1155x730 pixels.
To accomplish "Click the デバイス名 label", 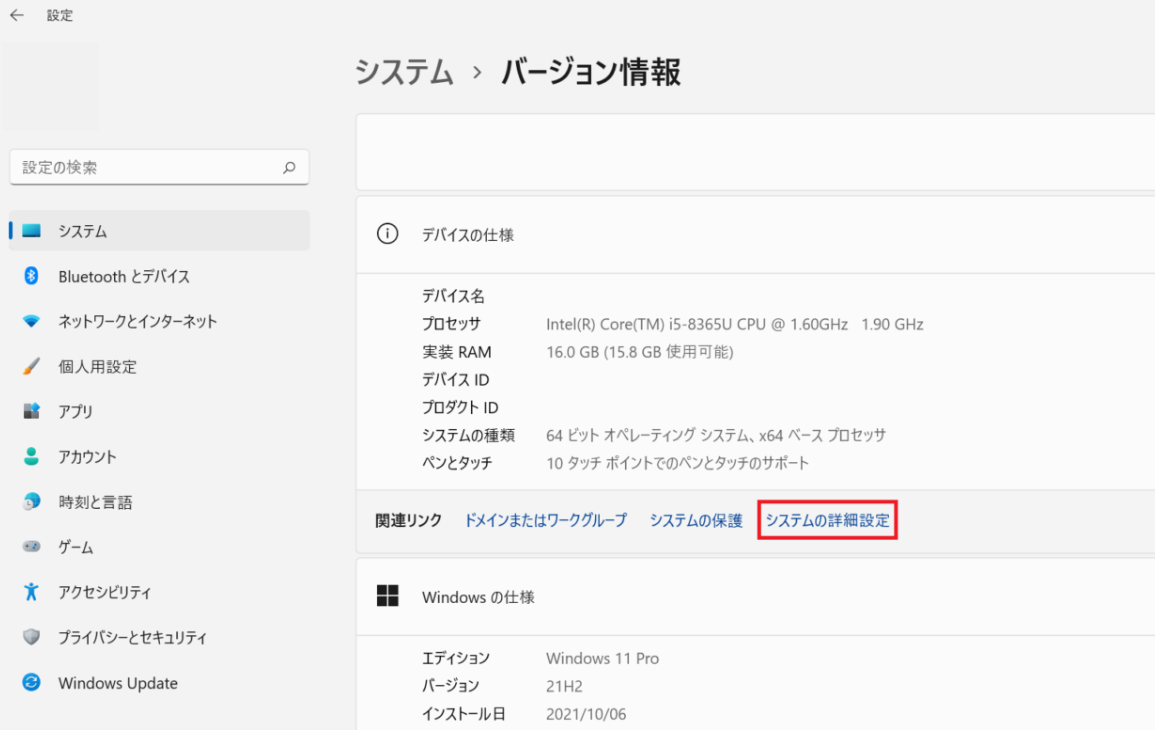I will click(453, 296).
